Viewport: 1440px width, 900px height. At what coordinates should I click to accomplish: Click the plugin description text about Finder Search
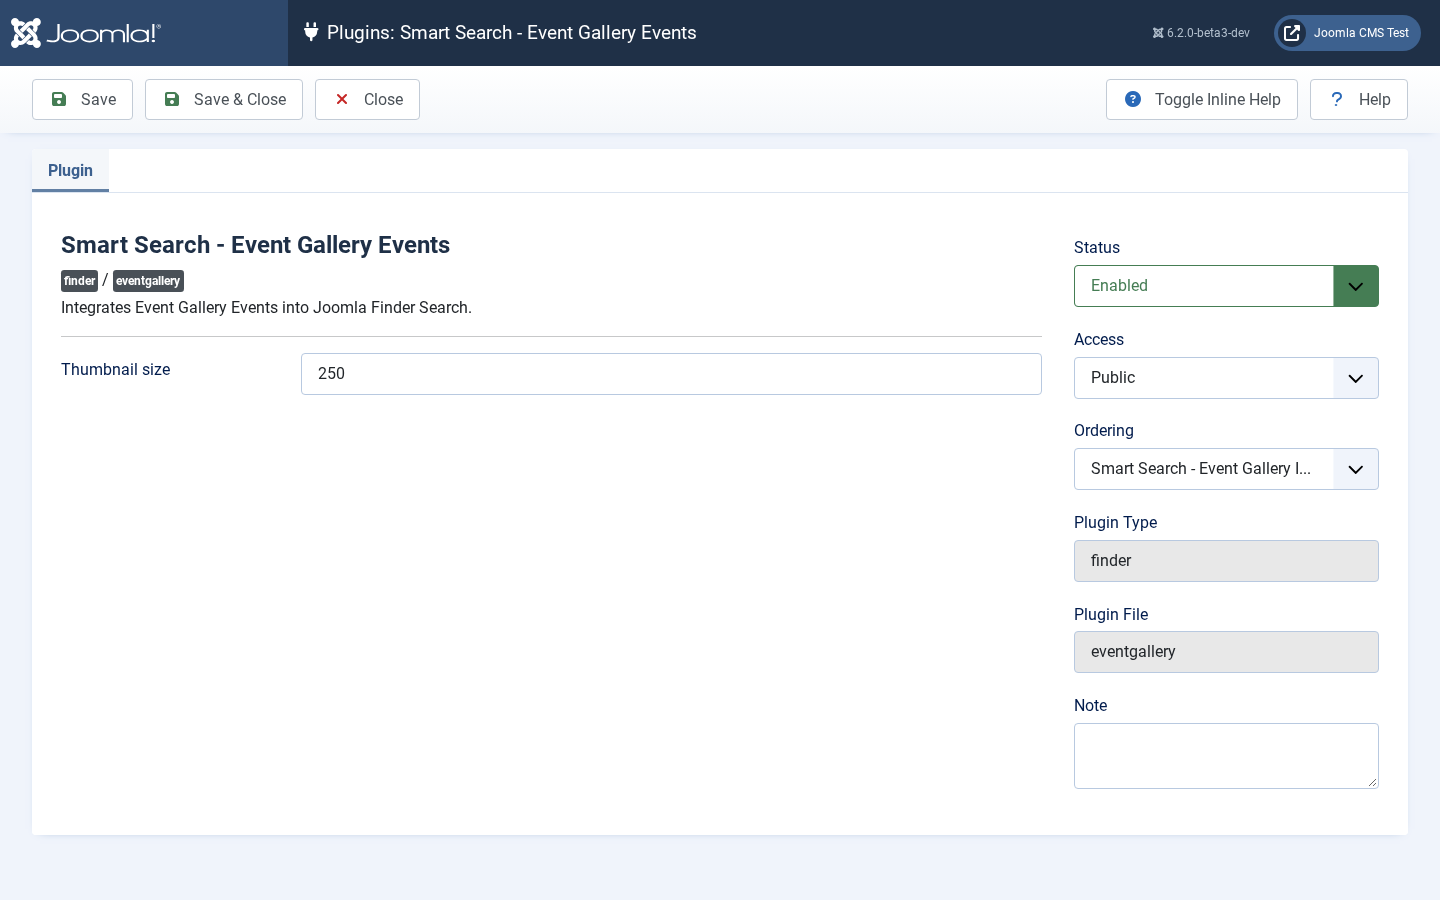pyautogui.click(x=266, y=307)
